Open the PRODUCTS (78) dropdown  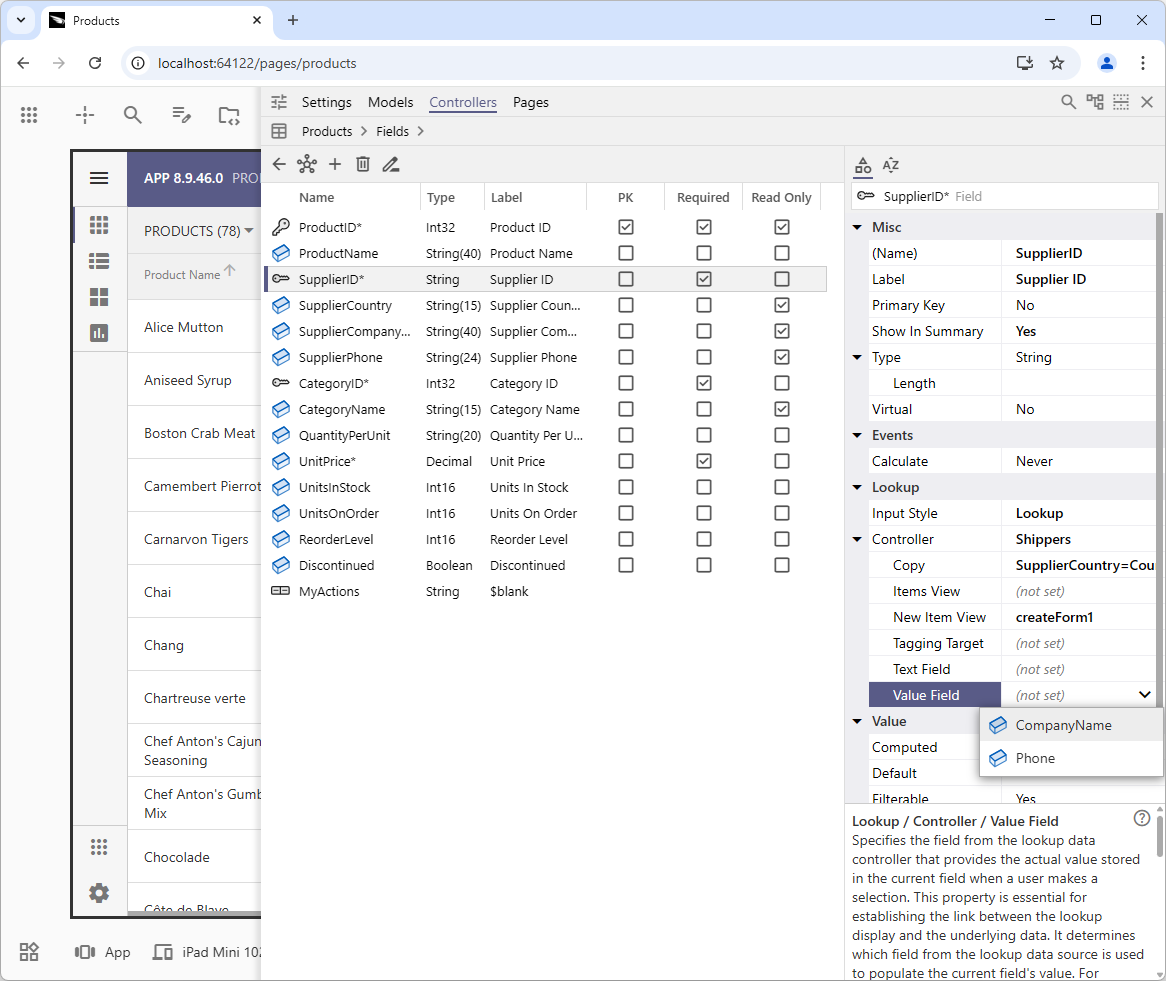197,230
